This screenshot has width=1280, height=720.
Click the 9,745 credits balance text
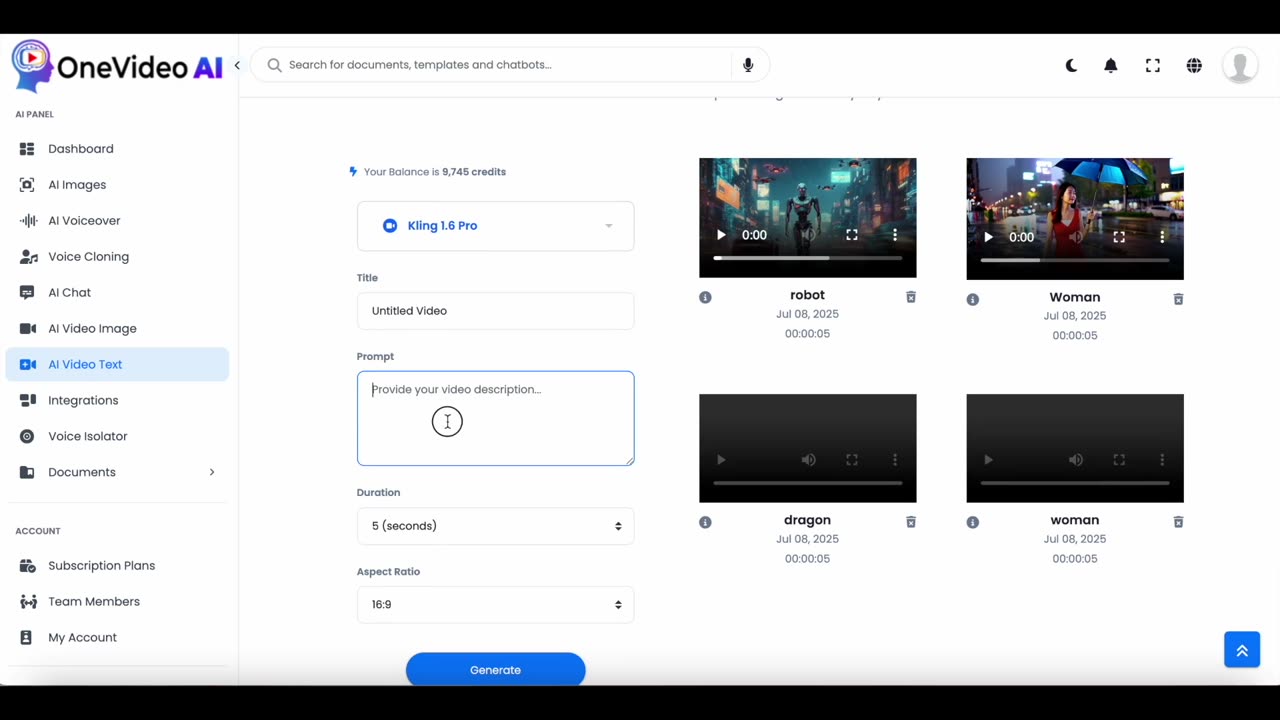pos(474,172)
